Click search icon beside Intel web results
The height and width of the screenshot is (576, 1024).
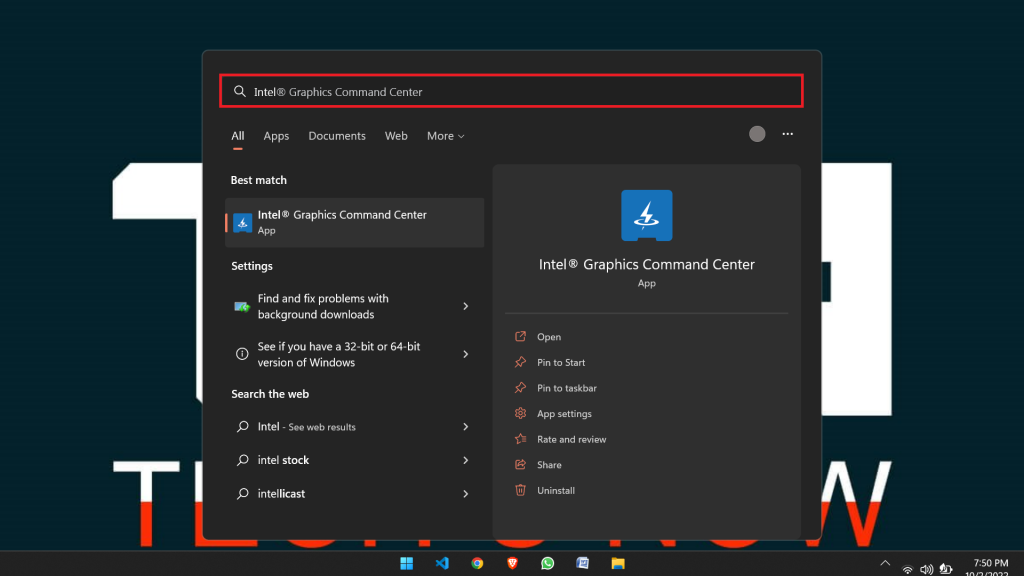click(x=242, y=426)
